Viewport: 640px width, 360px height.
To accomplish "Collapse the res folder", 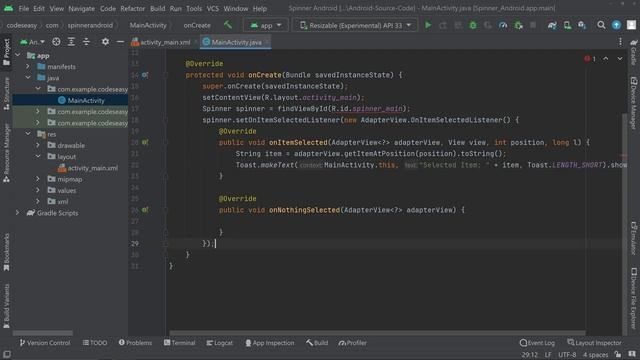I will [x=28, y=134].
